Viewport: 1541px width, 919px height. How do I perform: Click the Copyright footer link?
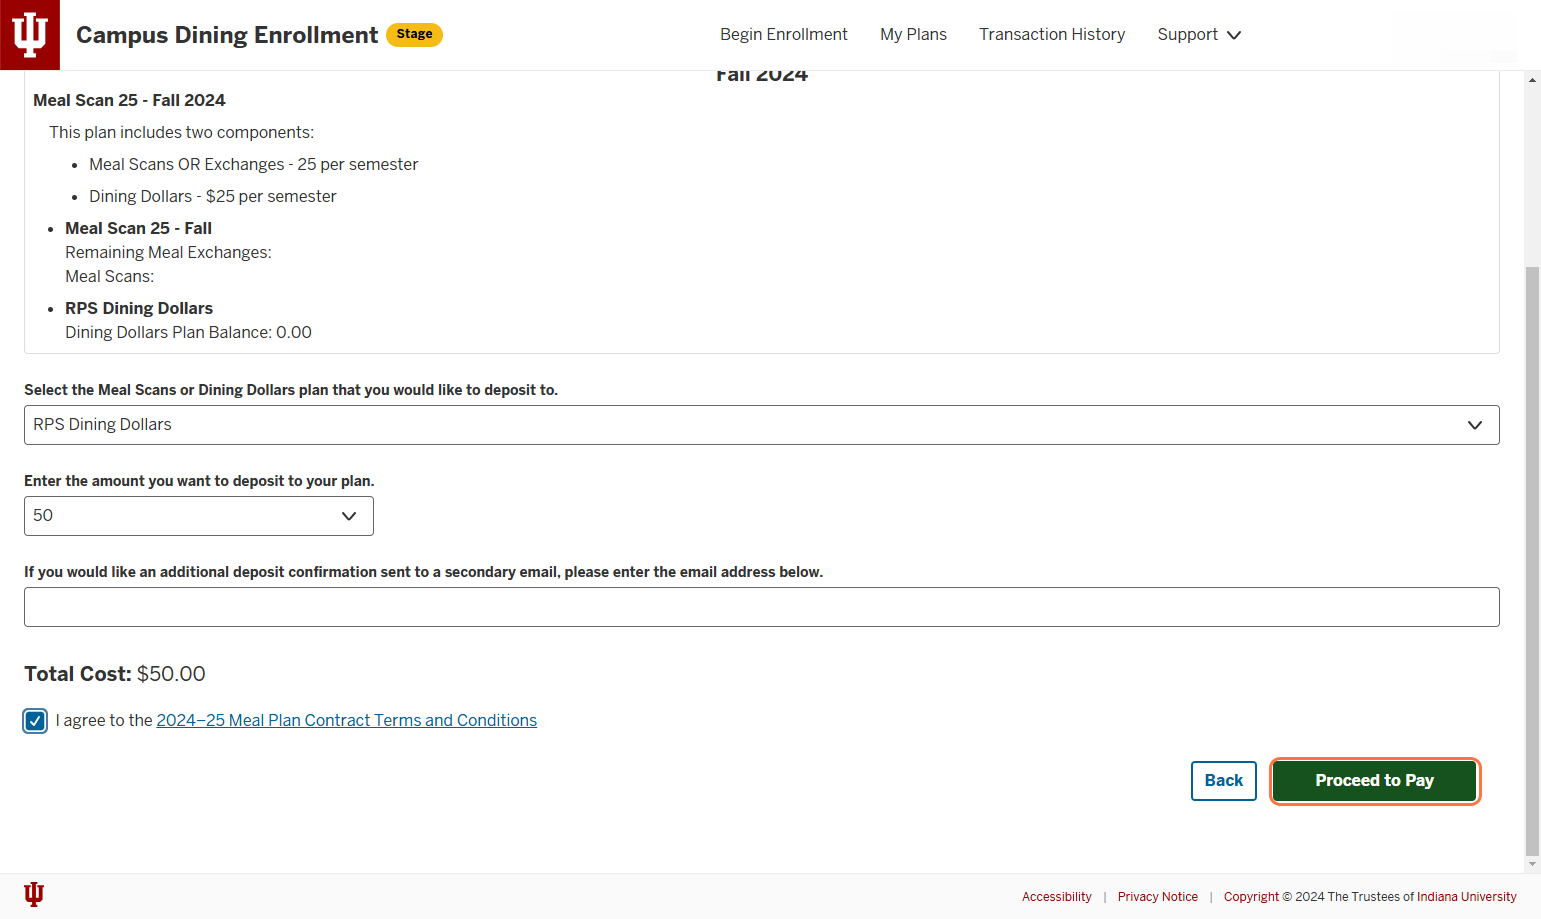pos(1251,897)
